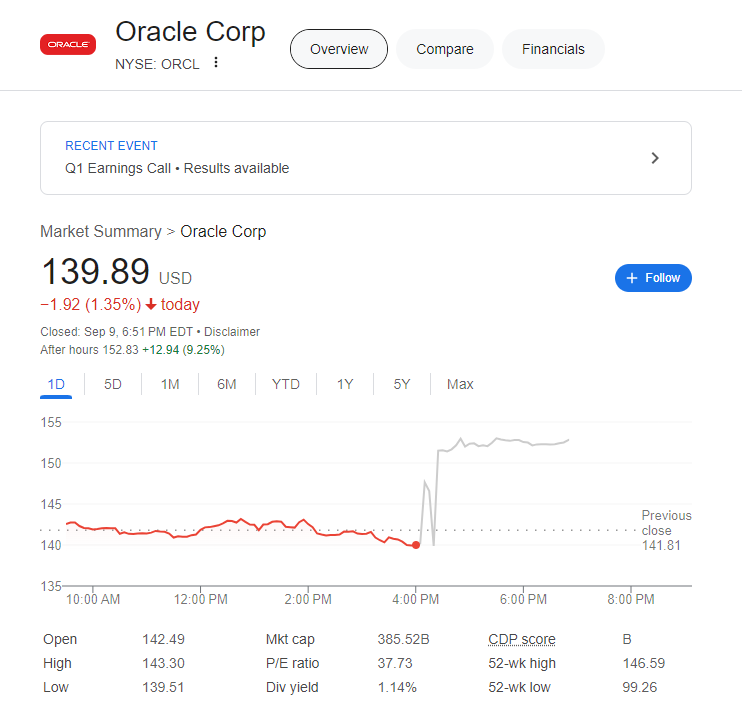The image size is (742, 702).
Task: Click the CDP score label
Action: pos(521,639)
